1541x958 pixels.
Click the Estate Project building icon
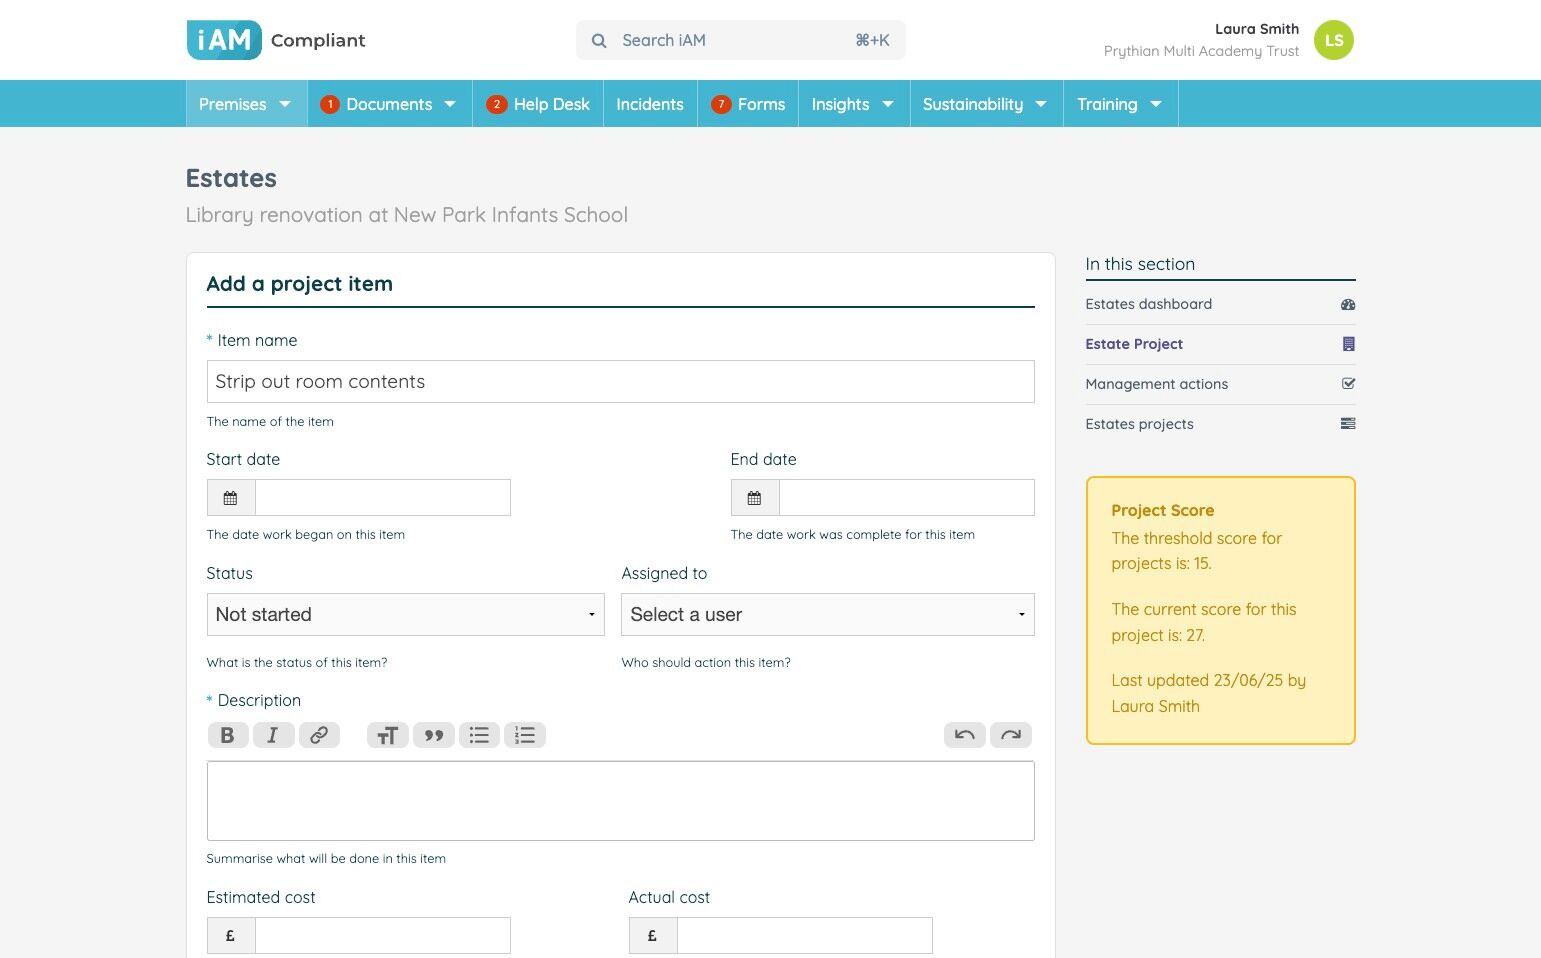[1348, 345]
